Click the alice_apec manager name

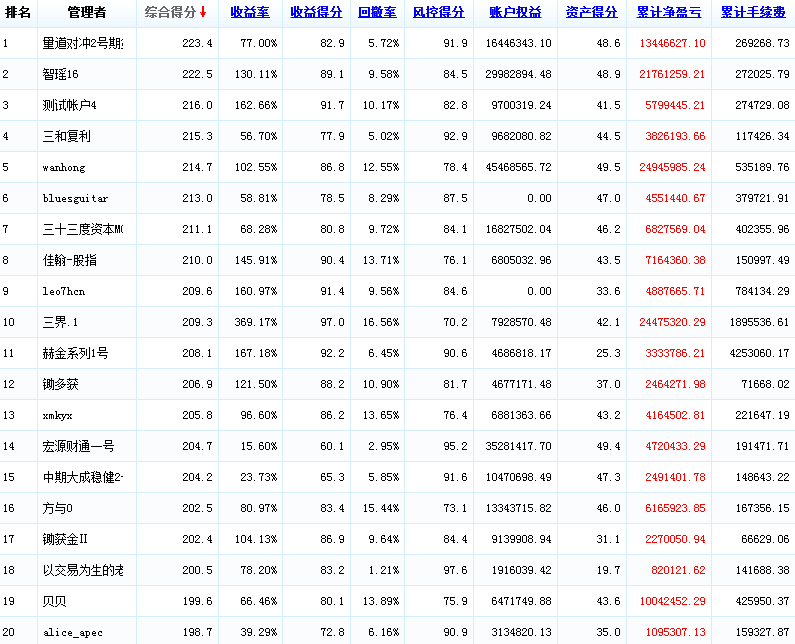tap(72, 633)
